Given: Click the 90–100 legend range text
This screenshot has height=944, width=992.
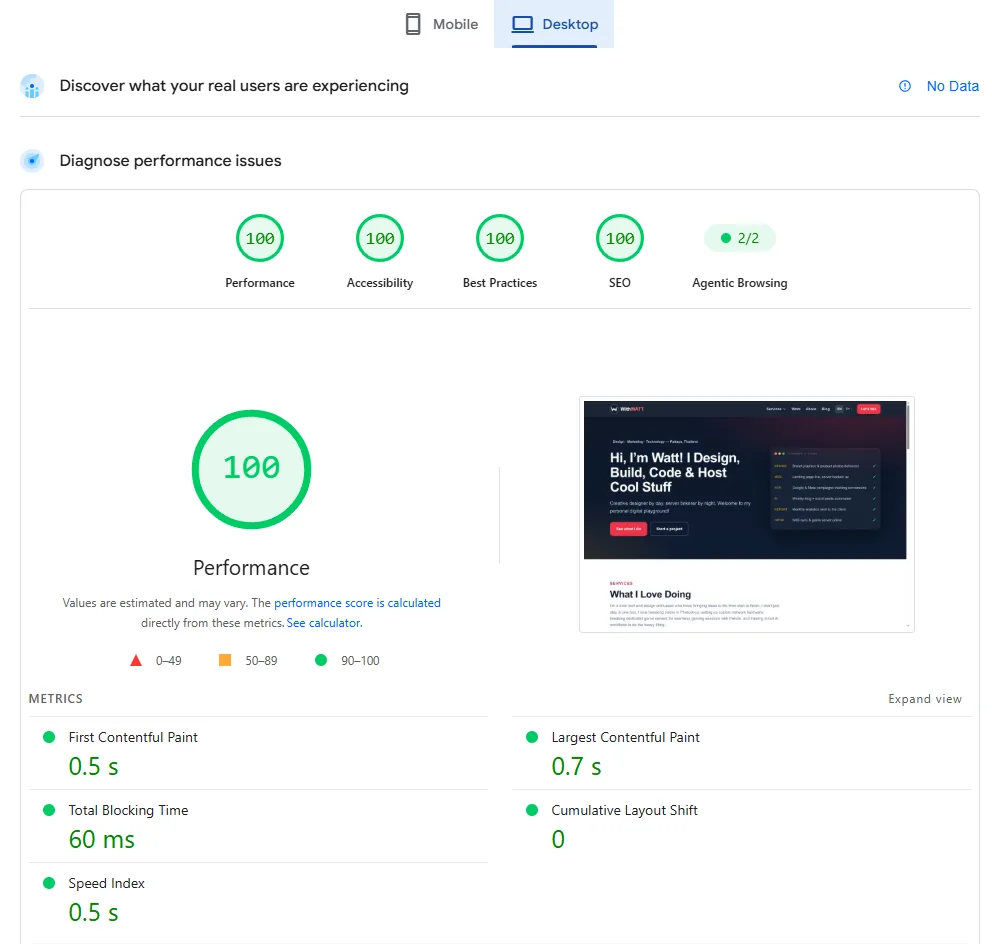Looking at the screenshot, I should [360, 661].
